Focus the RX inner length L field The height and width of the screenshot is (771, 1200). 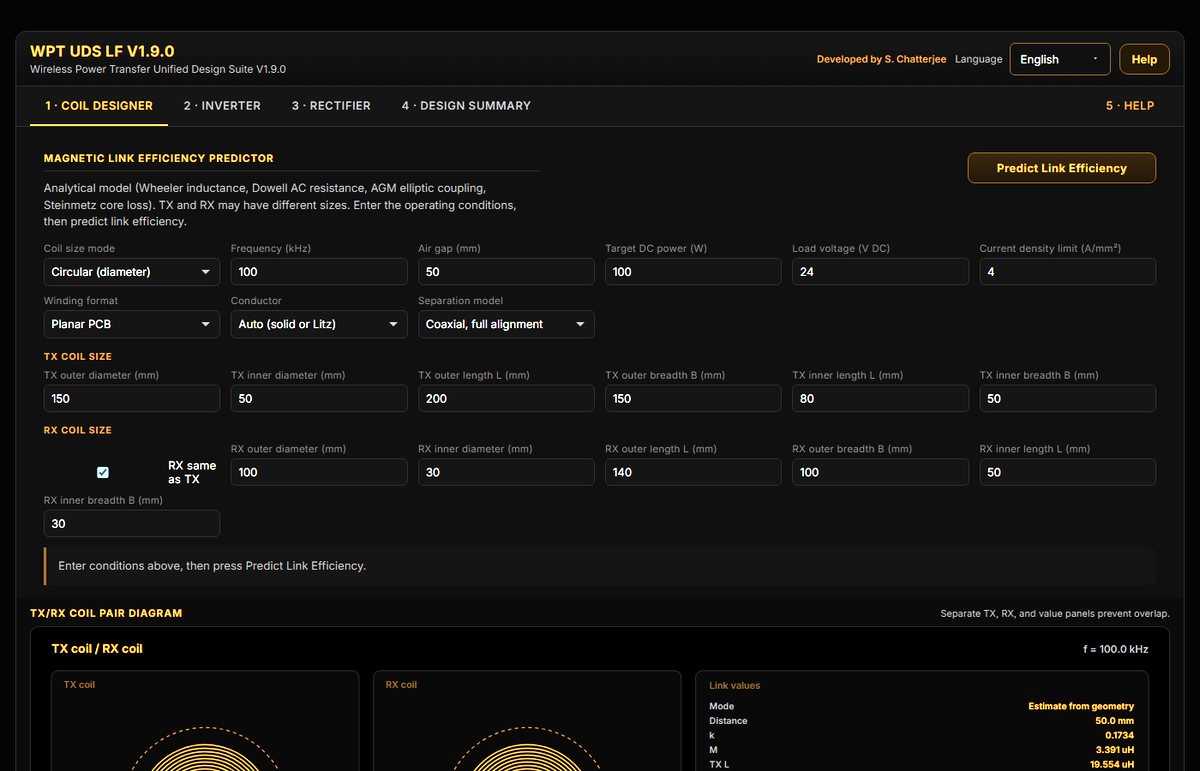pyautogui.click(x=1067, y=472)
